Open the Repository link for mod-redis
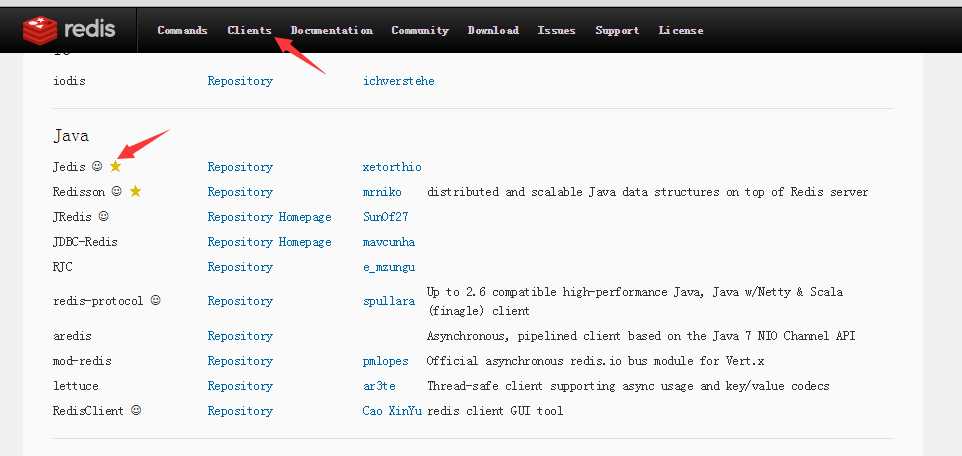The image size is (962, 456). 240,361
